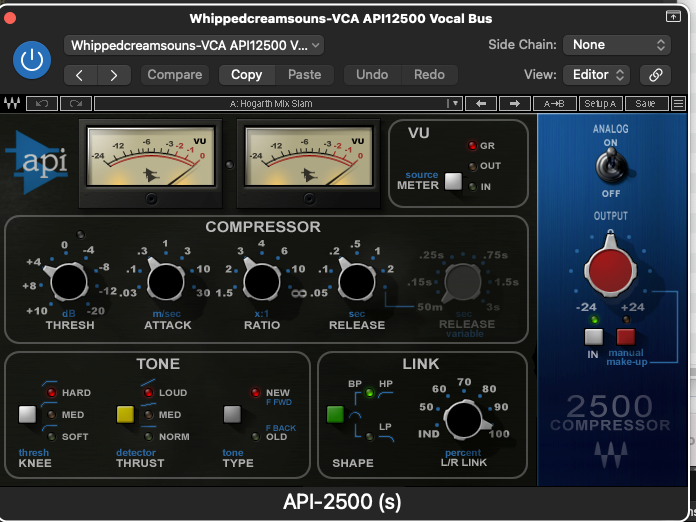Viewport: 696px width, 522px height.
Task: Go to next preset with right chevron
Action: pyautogui.click(x=114, y=75)
